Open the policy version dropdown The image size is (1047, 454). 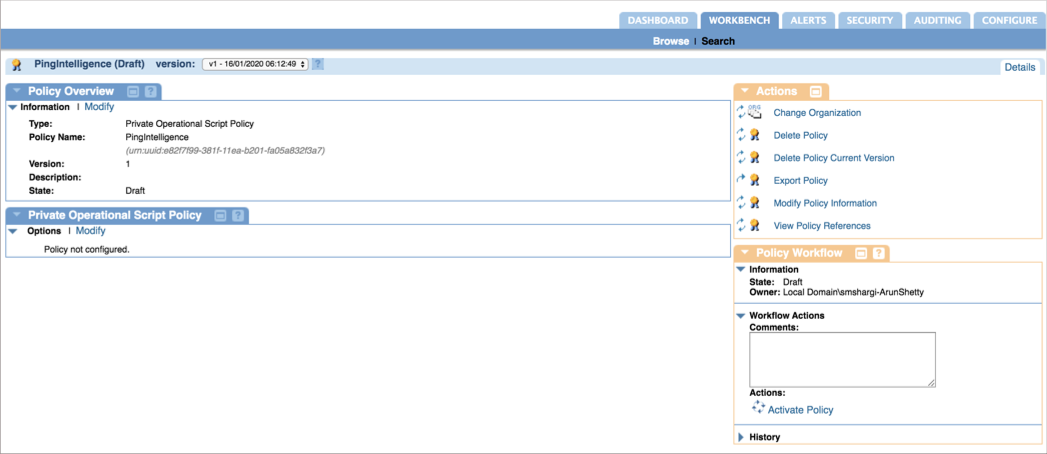[x=254, y=64]
